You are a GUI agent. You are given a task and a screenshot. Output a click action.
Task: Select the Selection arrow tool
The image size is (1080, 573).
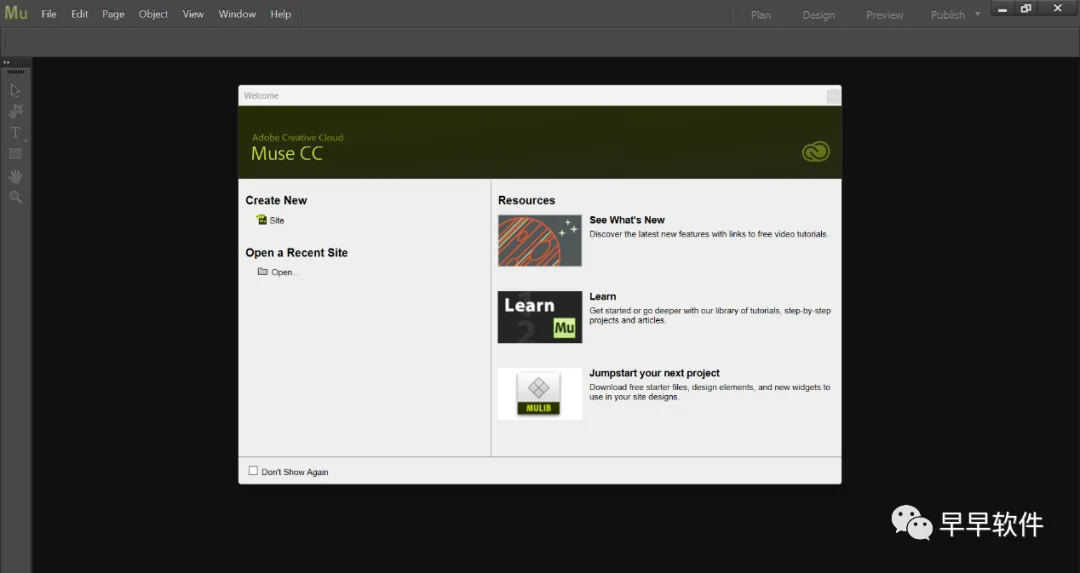[15, 90]
